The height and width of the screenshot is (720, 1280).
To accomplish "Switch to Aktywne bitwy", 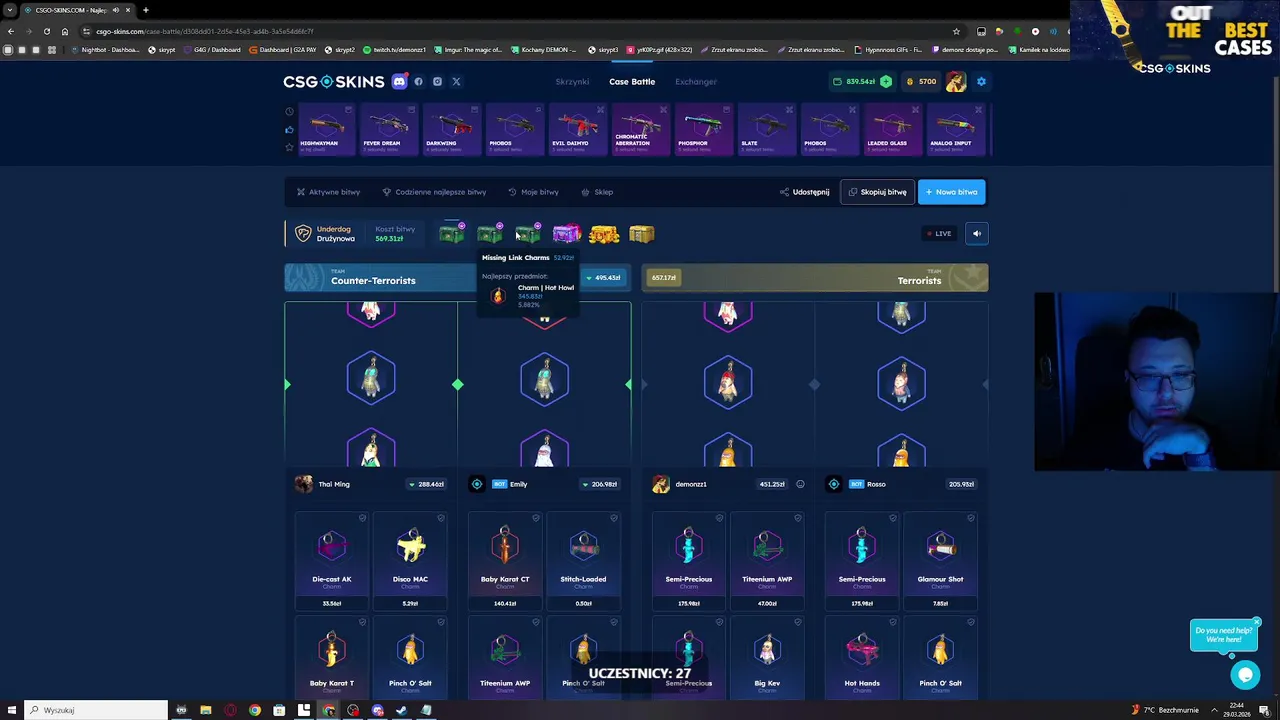I will (x=328, y=192).
